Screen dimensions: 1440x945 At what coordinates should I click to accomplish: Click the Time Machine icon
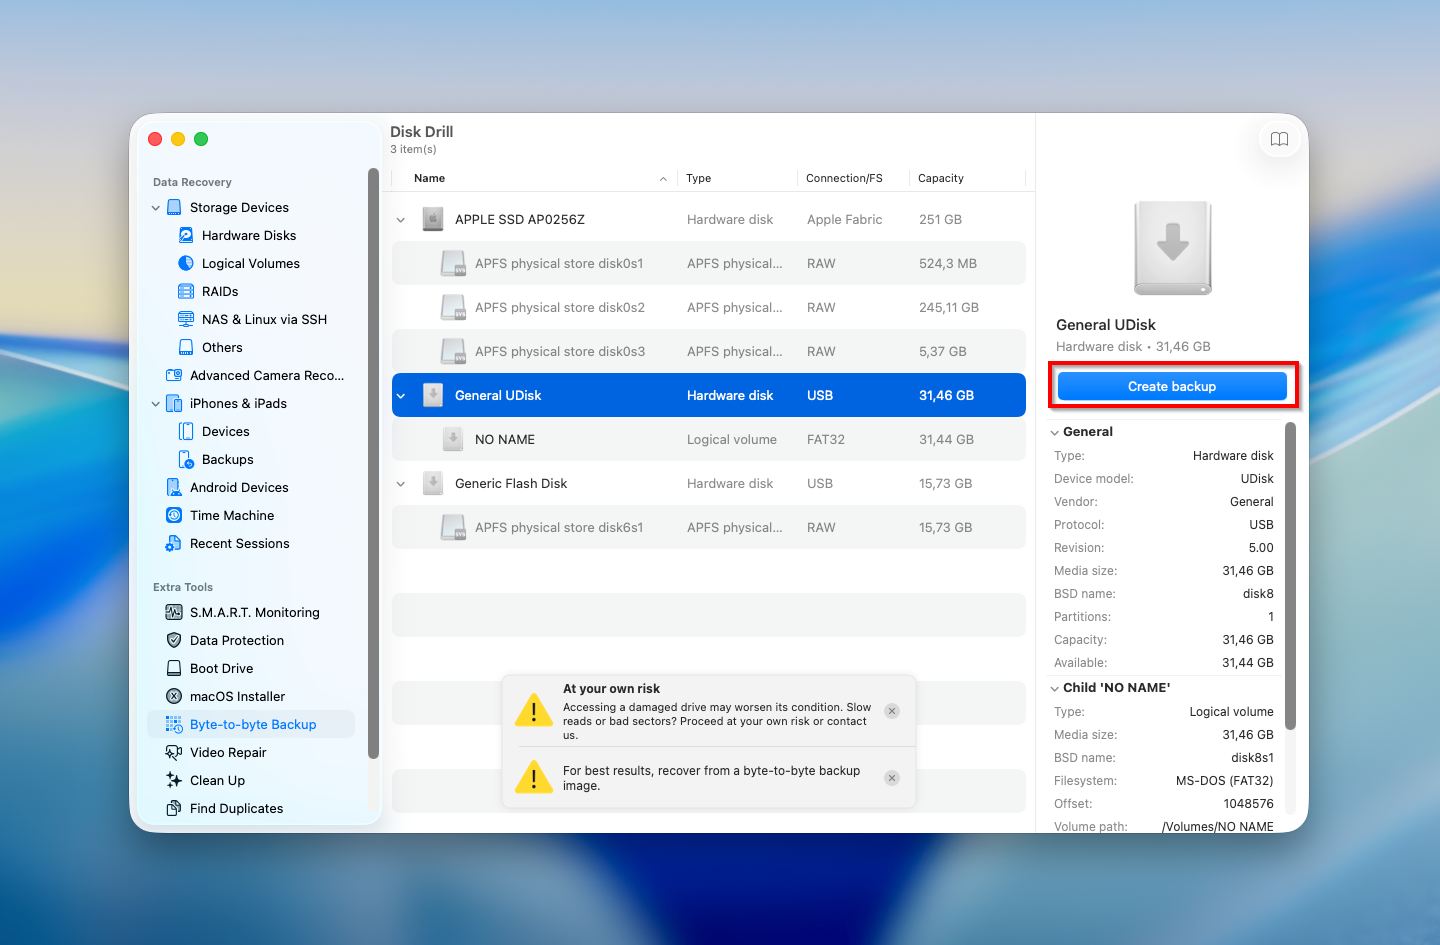(x=174, y=515)
